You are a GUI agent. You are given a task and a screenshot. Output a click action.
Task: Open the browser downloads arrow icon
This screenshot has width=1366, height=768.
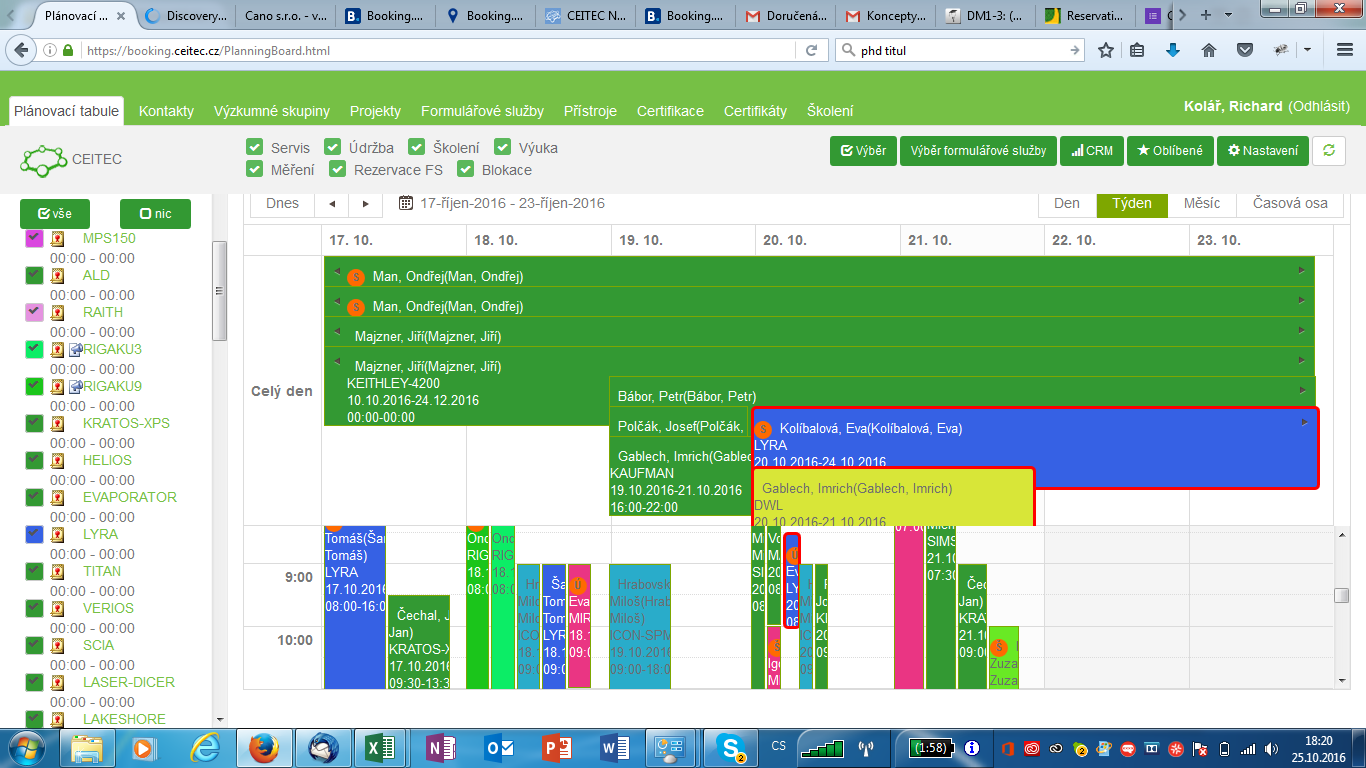coord(1173,50)
